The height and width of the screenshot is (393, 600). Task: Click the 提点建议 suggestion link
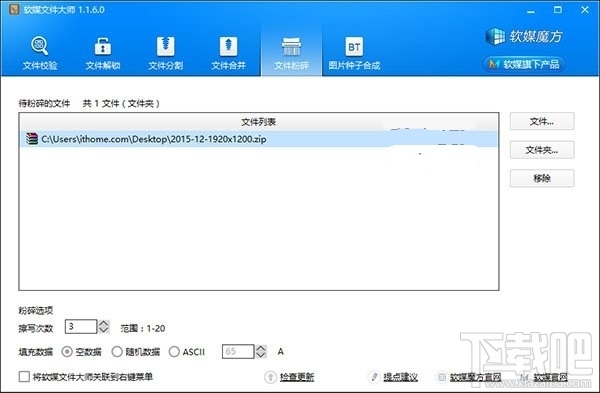[400, 377]
